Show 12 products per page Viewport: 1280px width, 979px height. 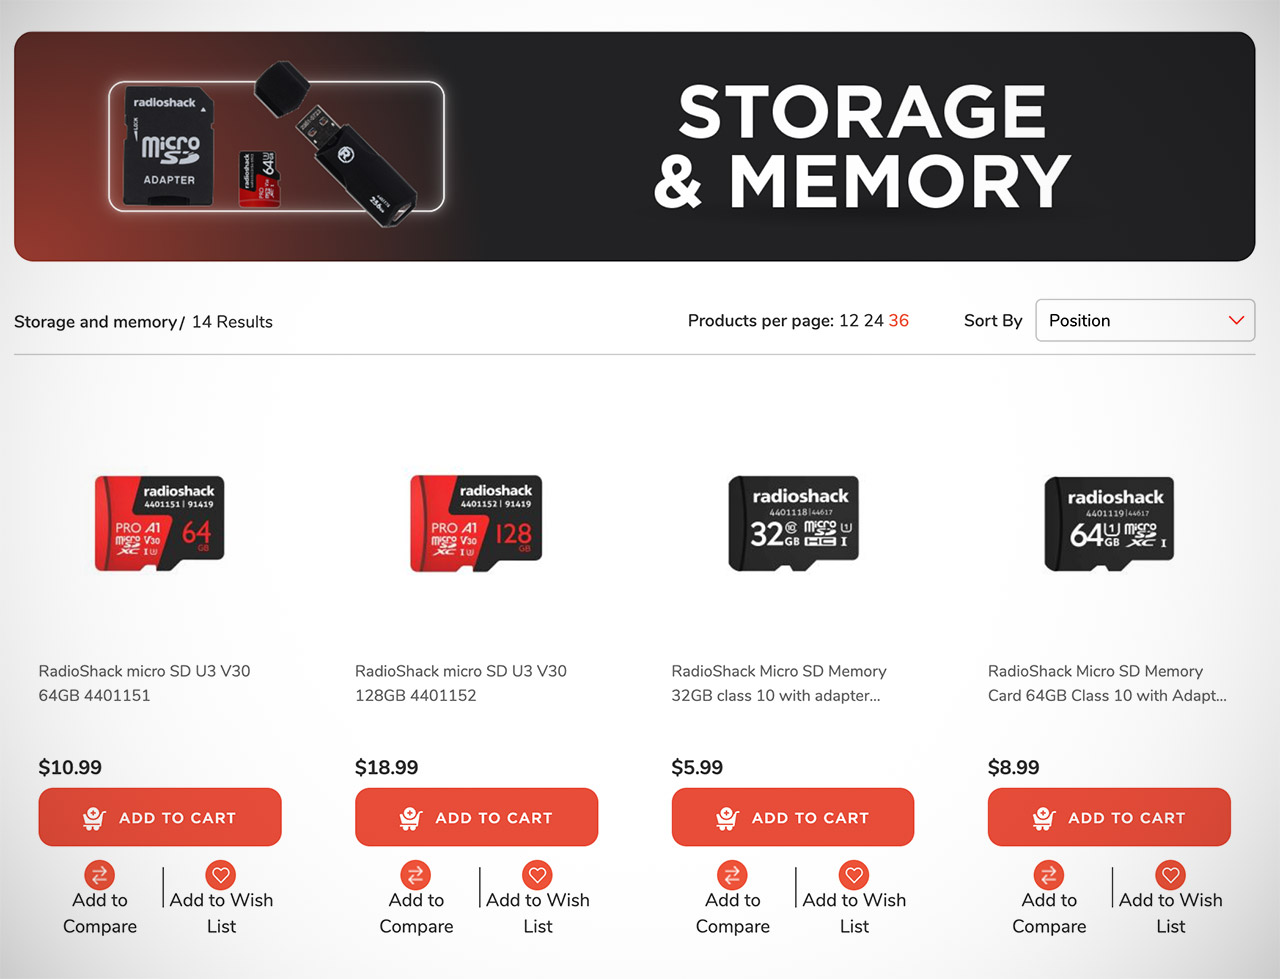pyautogui.click(x=849, y=320)
